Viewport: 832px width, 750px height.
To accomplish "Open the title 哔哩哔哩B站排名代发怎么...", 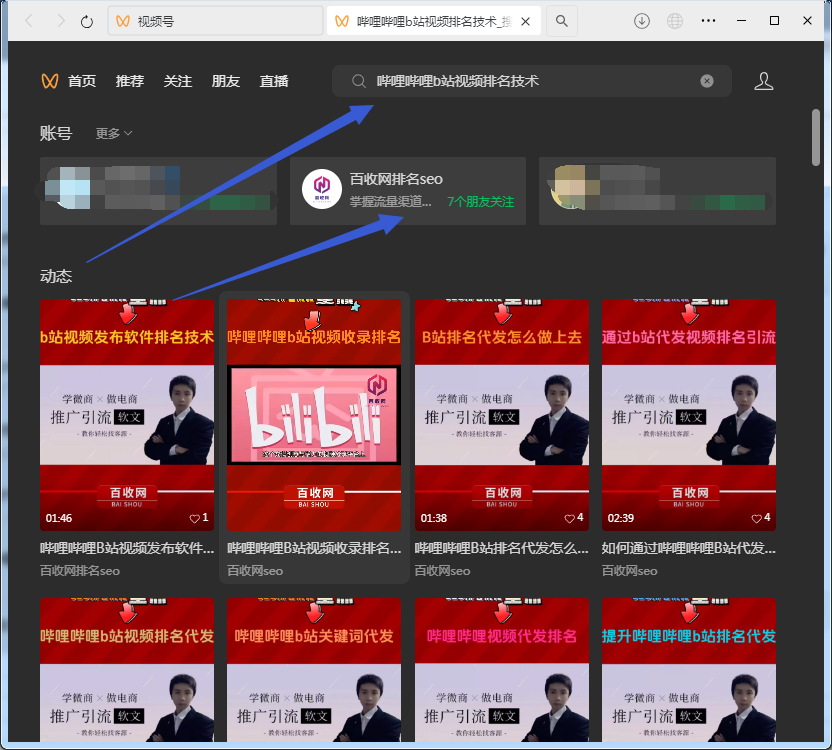I will pos(502,548).
